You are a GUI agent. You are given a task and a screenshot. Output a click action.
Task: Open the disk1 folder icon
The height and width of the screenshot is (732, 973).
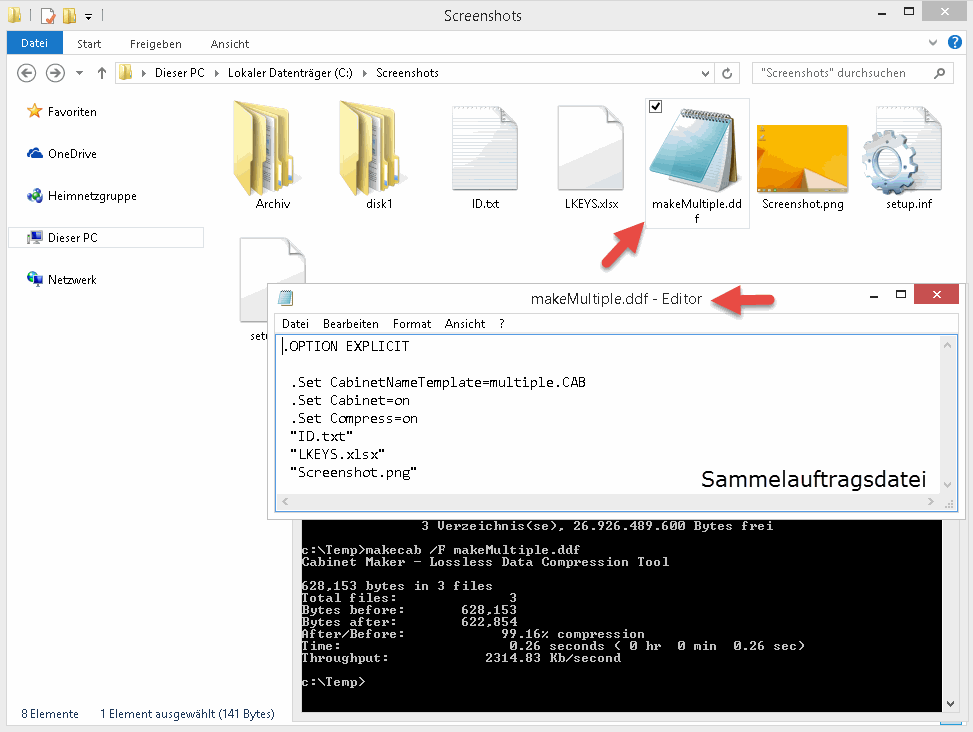(379, 148)
